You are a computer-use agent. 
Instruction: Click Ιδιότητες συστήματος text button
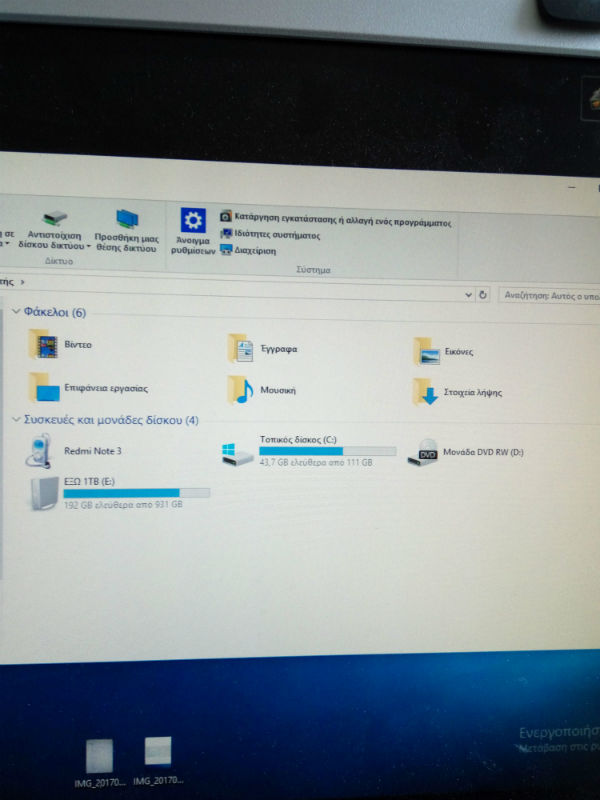click(277, 235)
